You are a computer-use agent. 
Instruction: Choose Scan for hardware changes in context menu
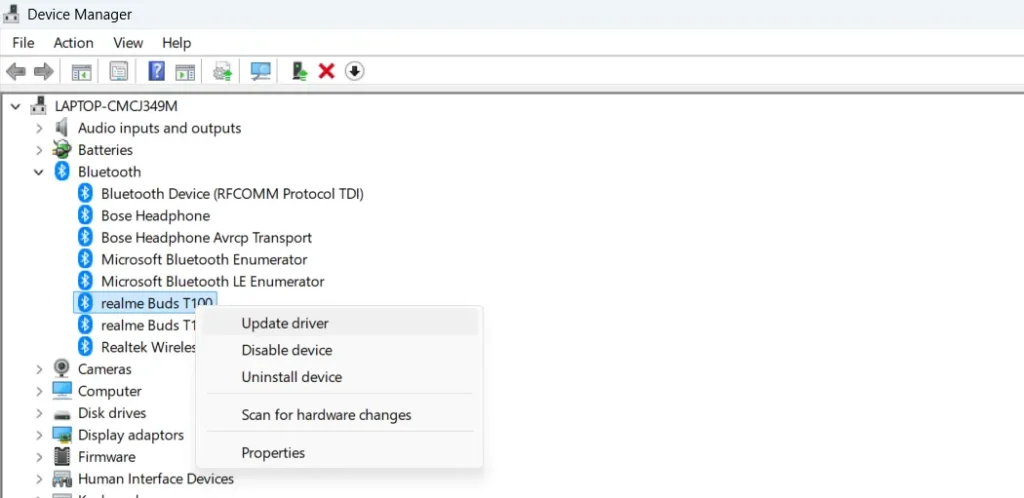(x=340, y=414)
